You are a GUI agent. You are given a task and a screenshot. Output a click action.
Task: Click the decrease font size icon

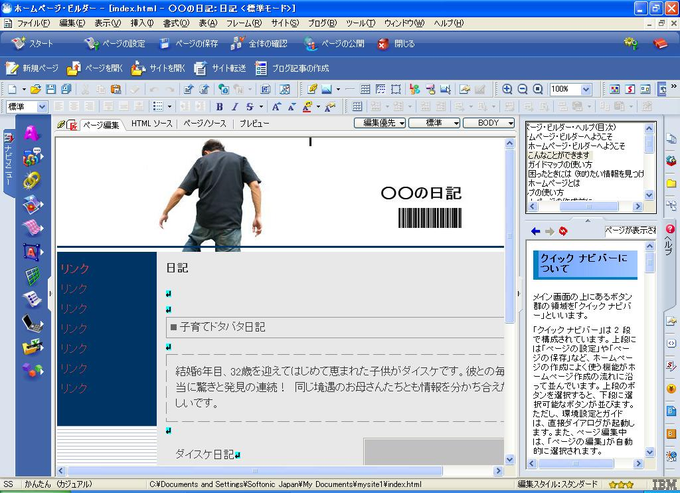click(292, 107)
